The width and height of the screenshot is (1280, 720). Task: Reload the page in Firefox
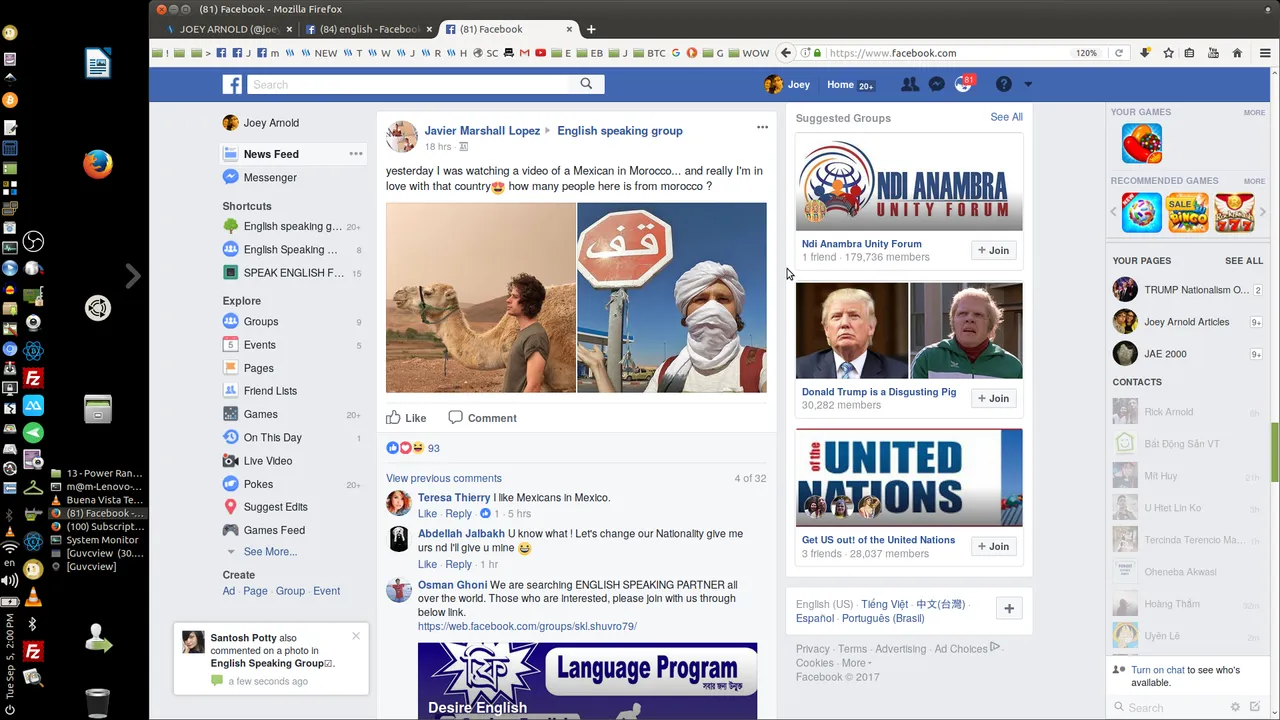pyautogui.click(x=1119, y=53)
